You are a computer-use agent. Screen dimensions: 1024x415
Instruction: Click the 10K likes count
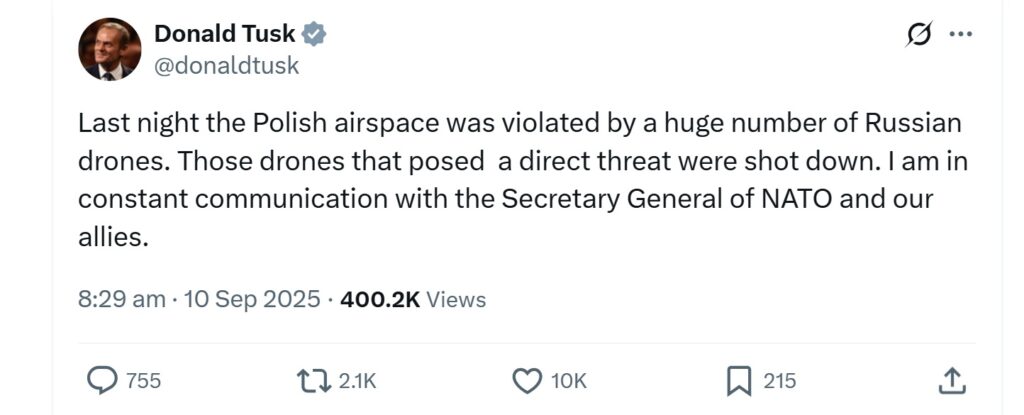coord(569,381)
